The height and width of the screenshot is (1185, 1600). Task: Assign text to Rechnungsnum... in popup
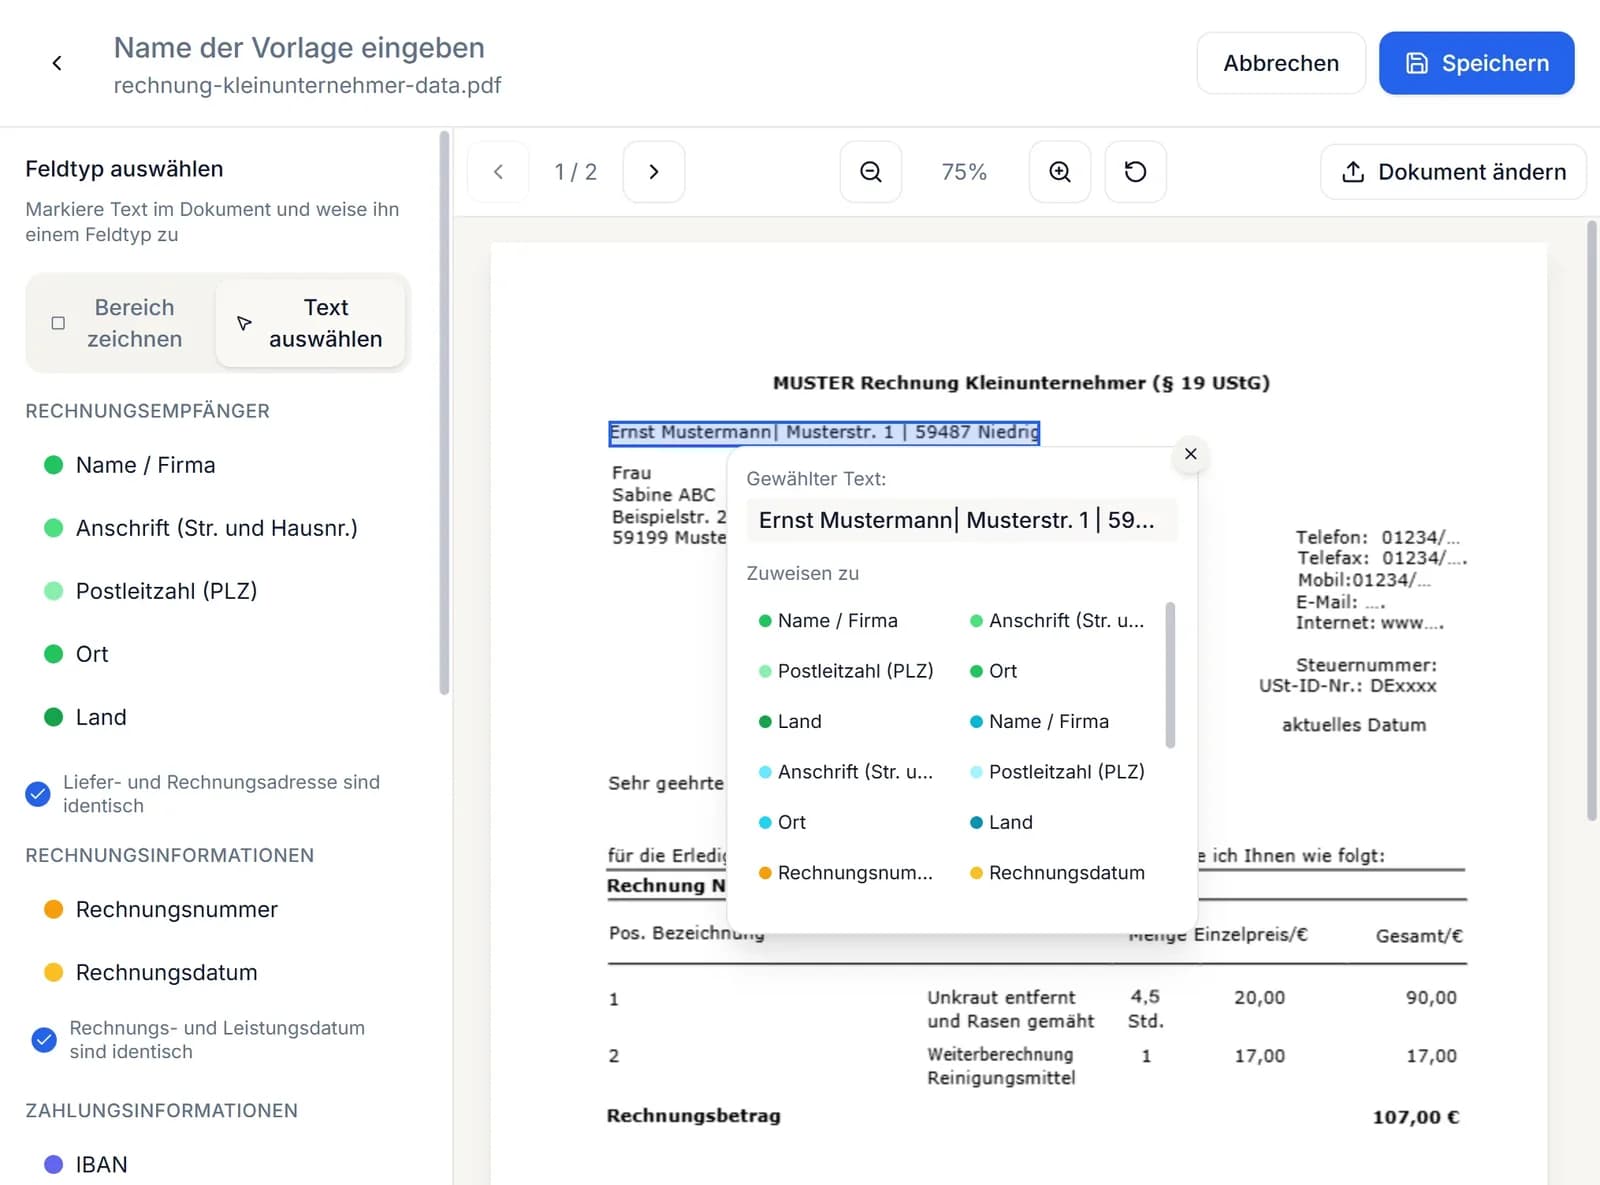[x=846, y=873]
